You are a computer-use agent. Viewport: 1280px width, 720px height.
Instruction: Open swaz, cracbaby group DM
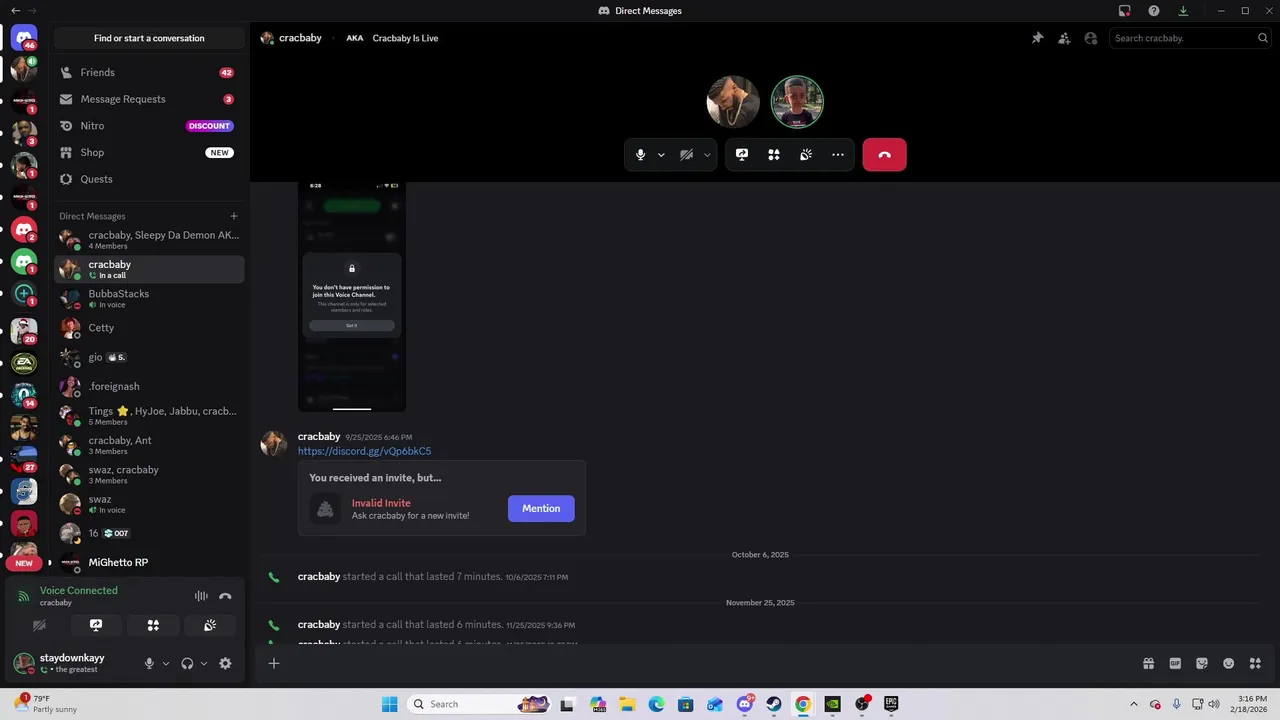149,474
